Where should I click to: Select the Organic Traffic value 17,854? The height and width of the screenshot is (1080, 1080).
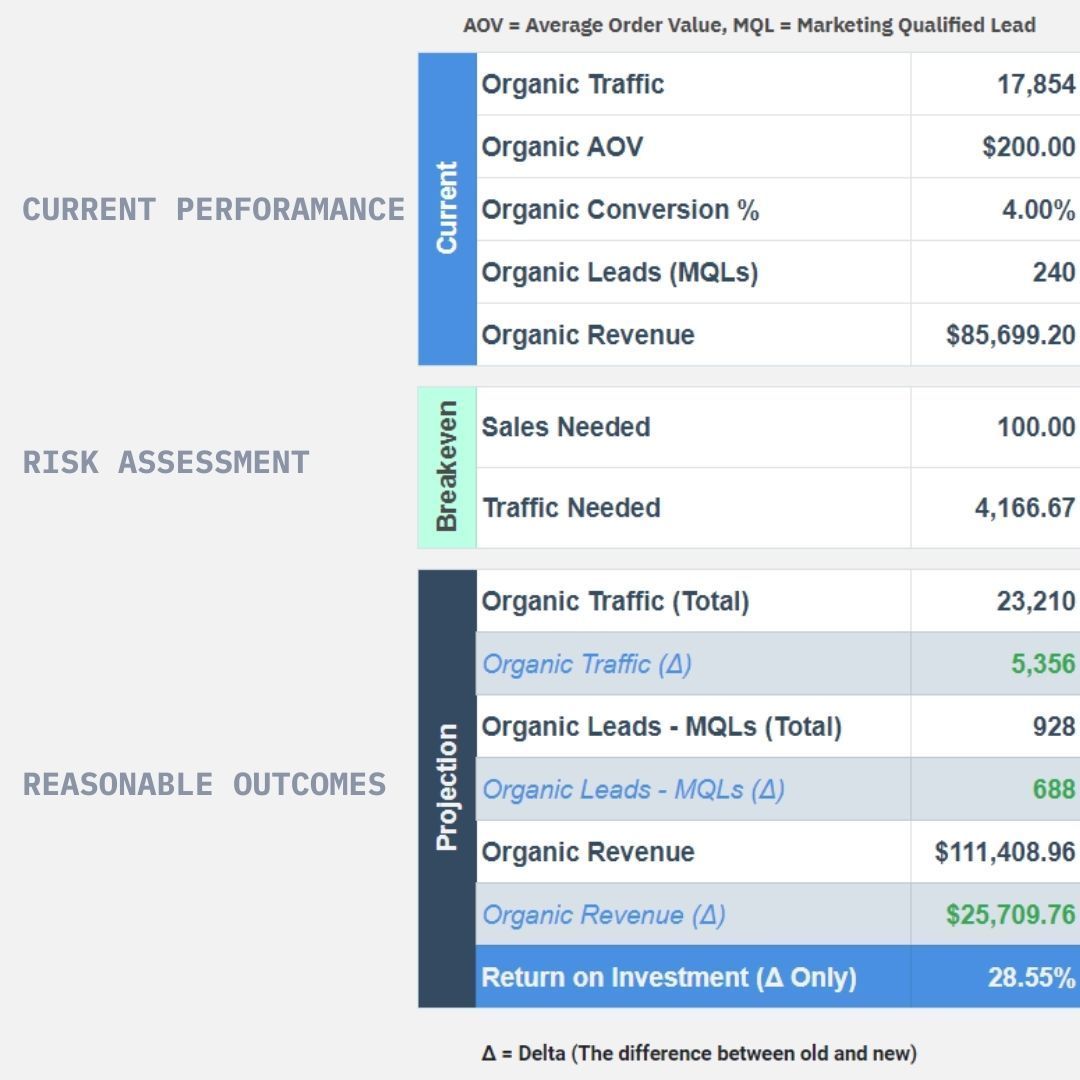coord(1036,84)
